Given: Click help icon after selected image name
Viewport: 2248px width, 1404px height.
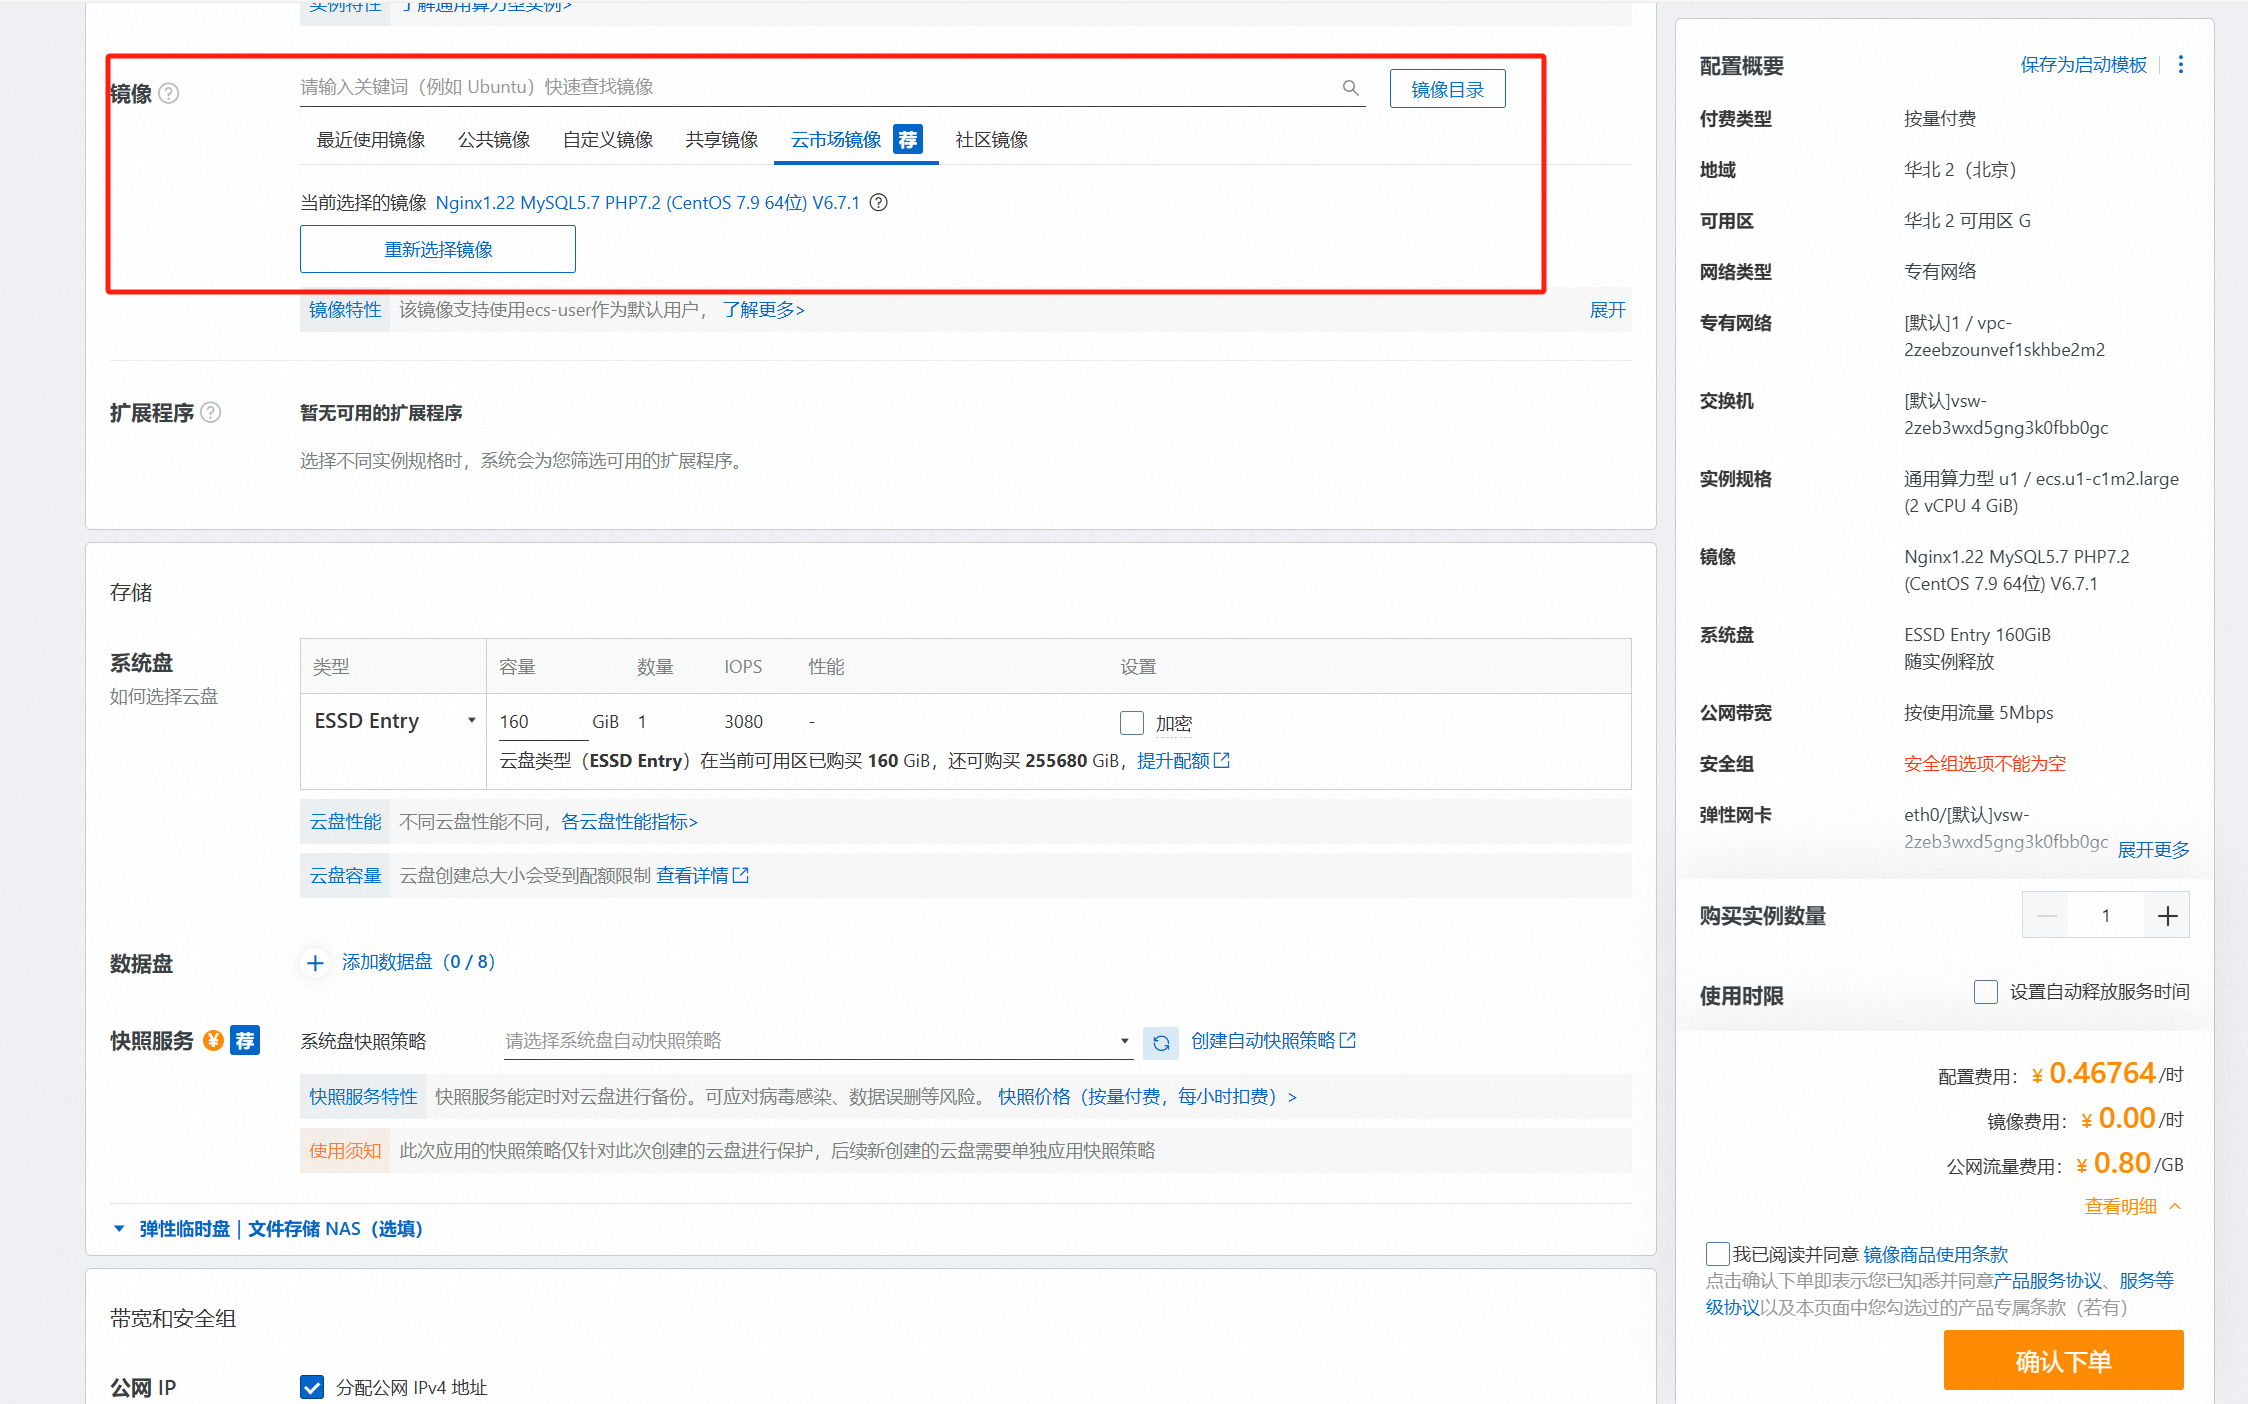Looking at the screenshot, I should [x=878, y=203].
